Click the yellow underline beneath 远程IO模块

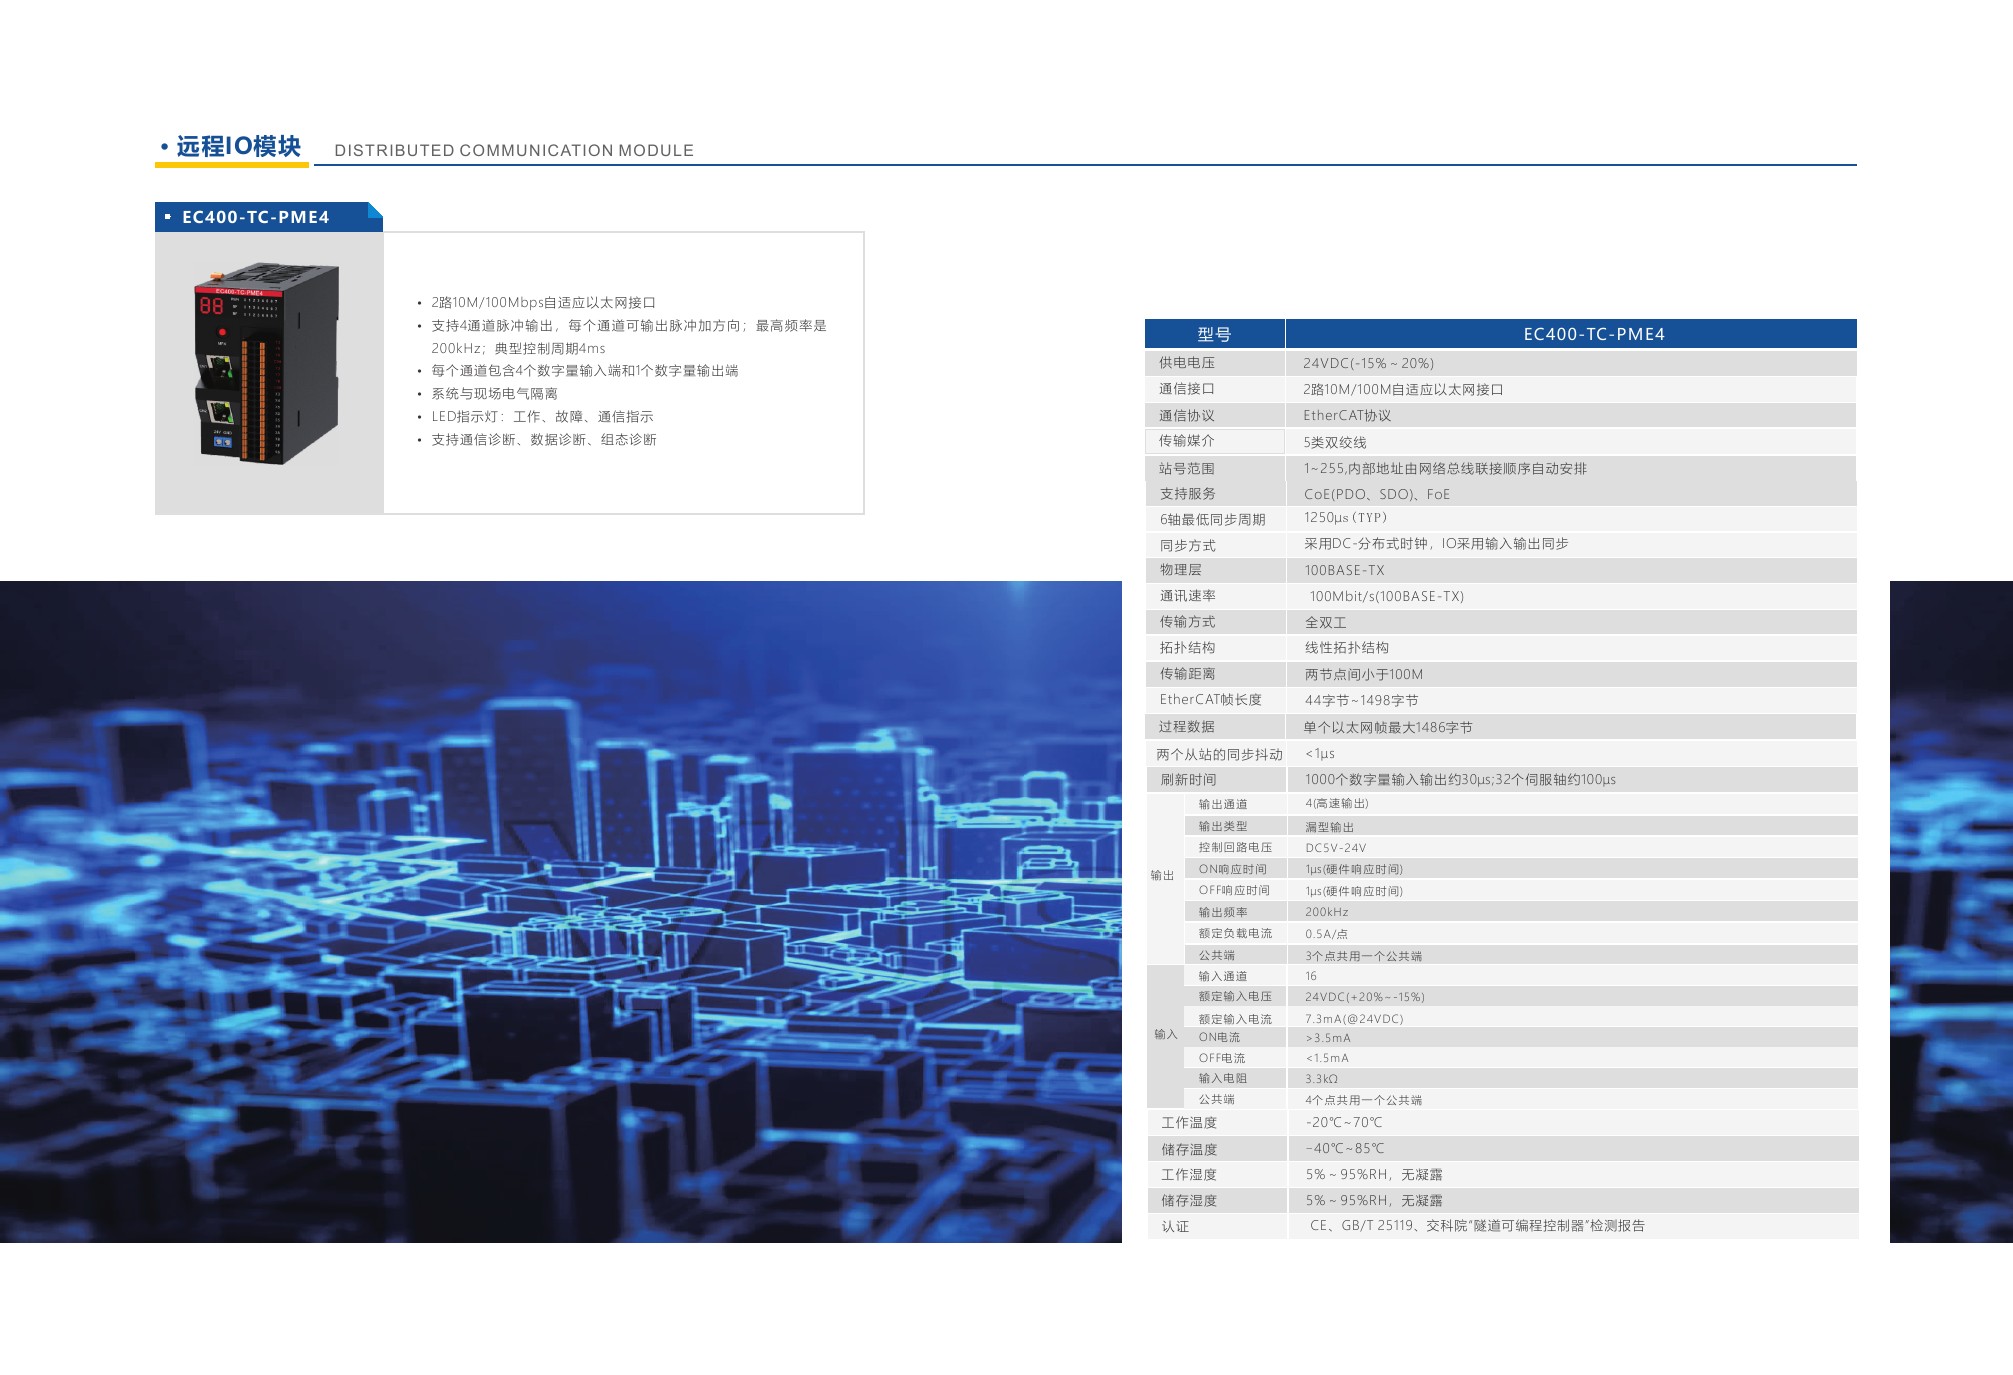[x=232, y=165]
